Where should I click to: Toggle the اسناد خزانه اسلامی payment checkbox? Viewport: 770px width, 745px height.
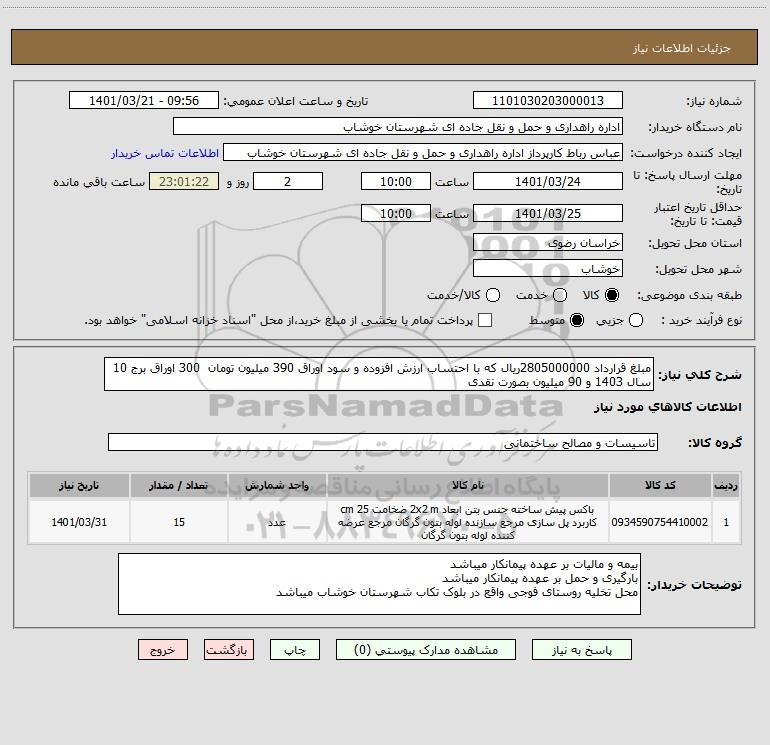485,320
